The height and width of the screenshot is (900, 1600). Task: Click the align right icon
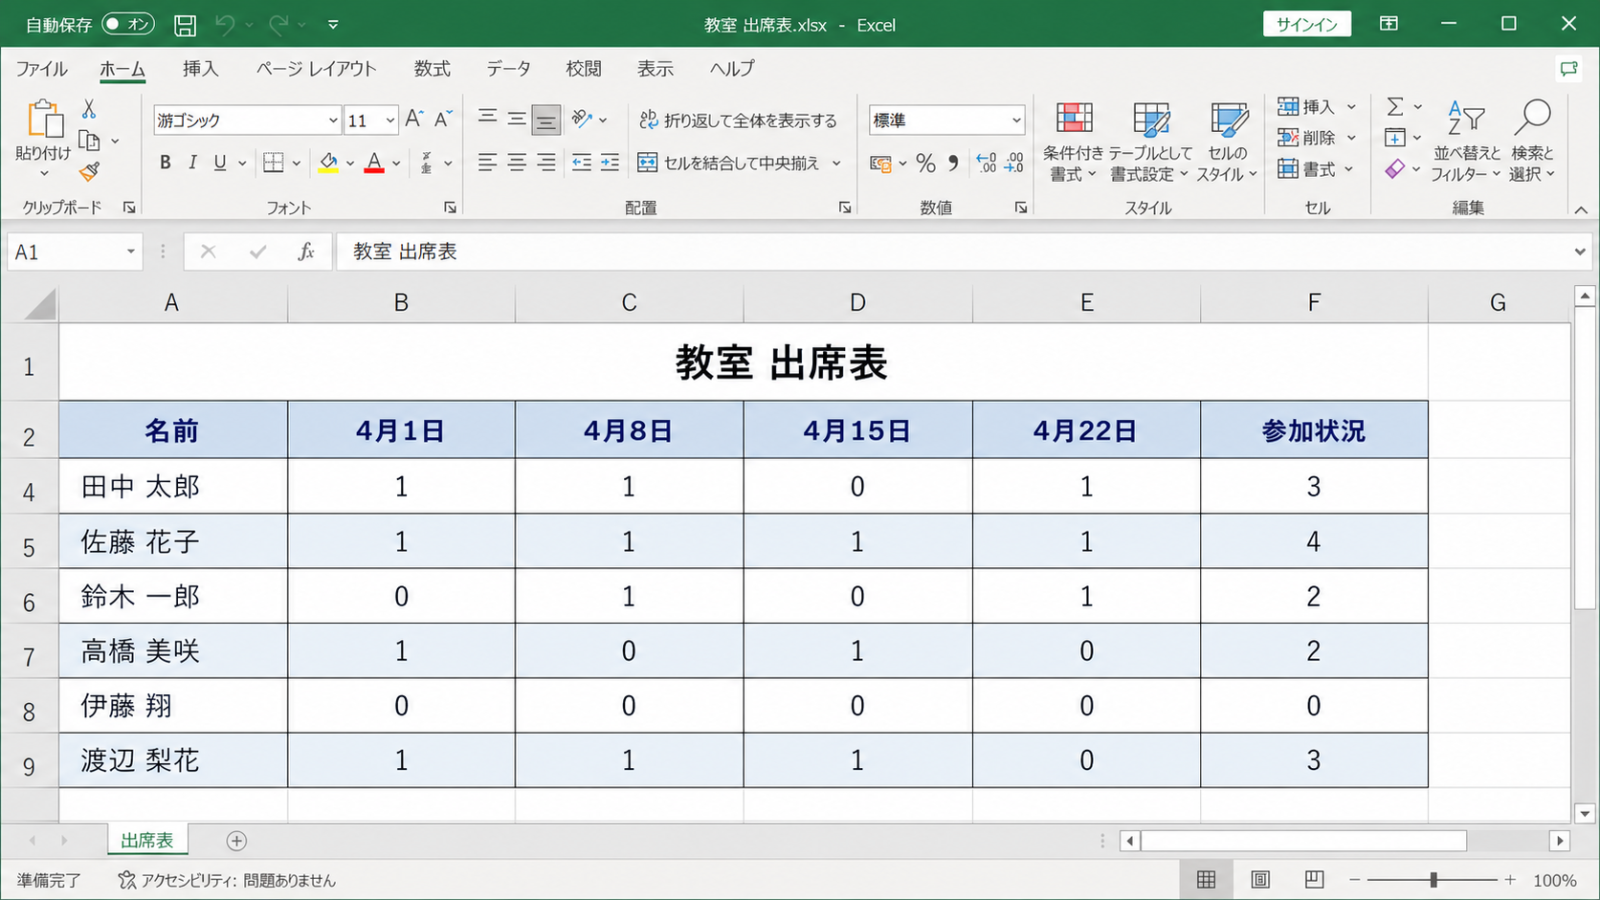[546, 162]
